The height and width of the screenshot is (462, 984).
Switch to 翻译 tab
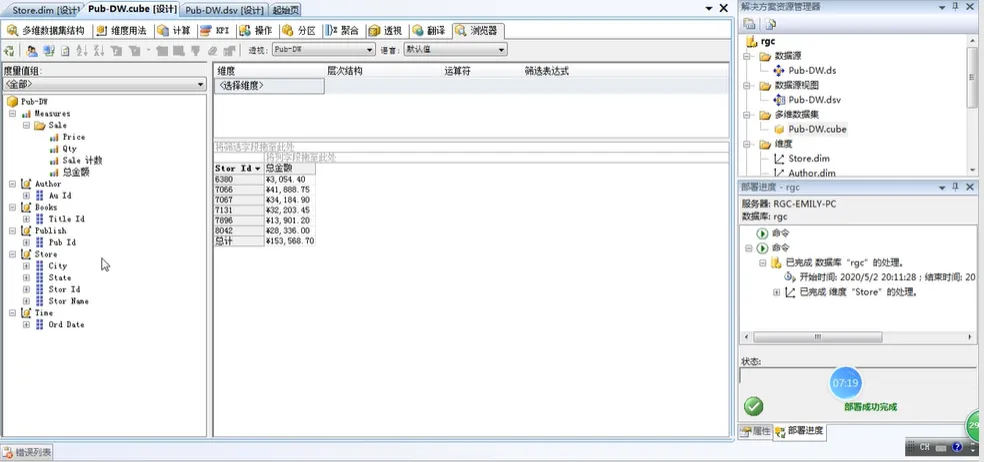click(429, 30)
